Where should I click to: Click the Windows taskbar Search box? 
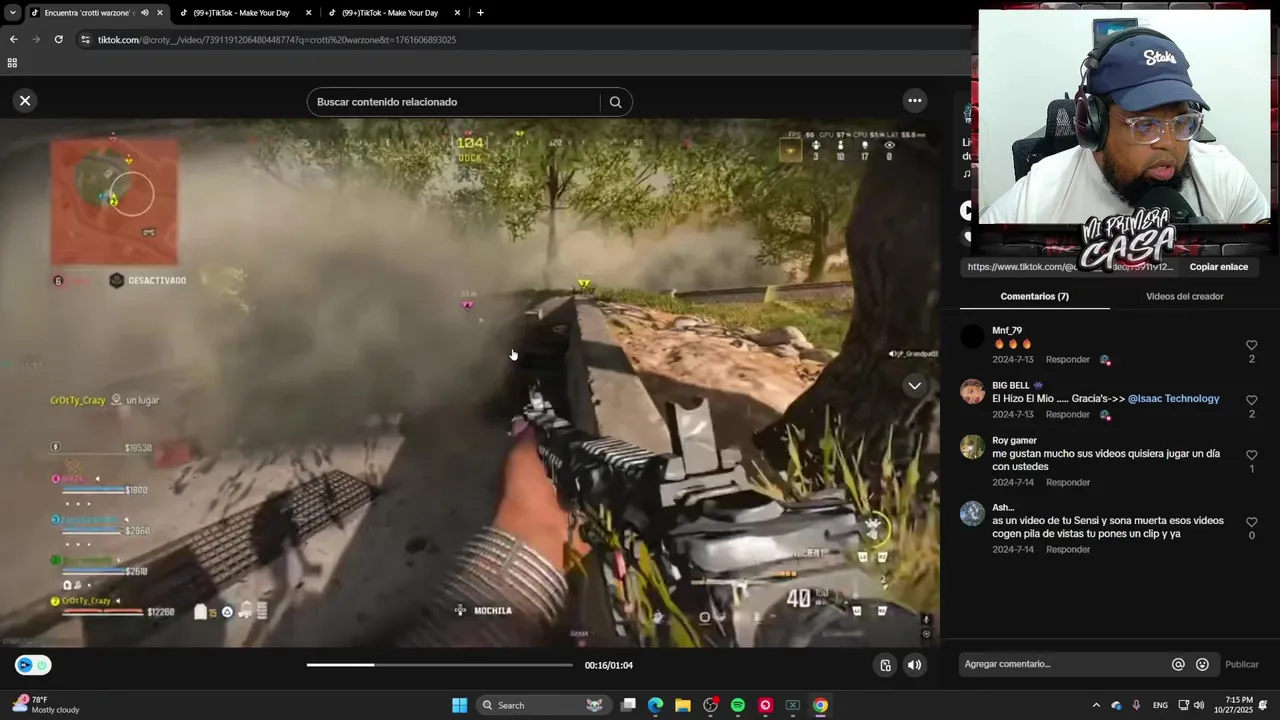click(545, 705)
